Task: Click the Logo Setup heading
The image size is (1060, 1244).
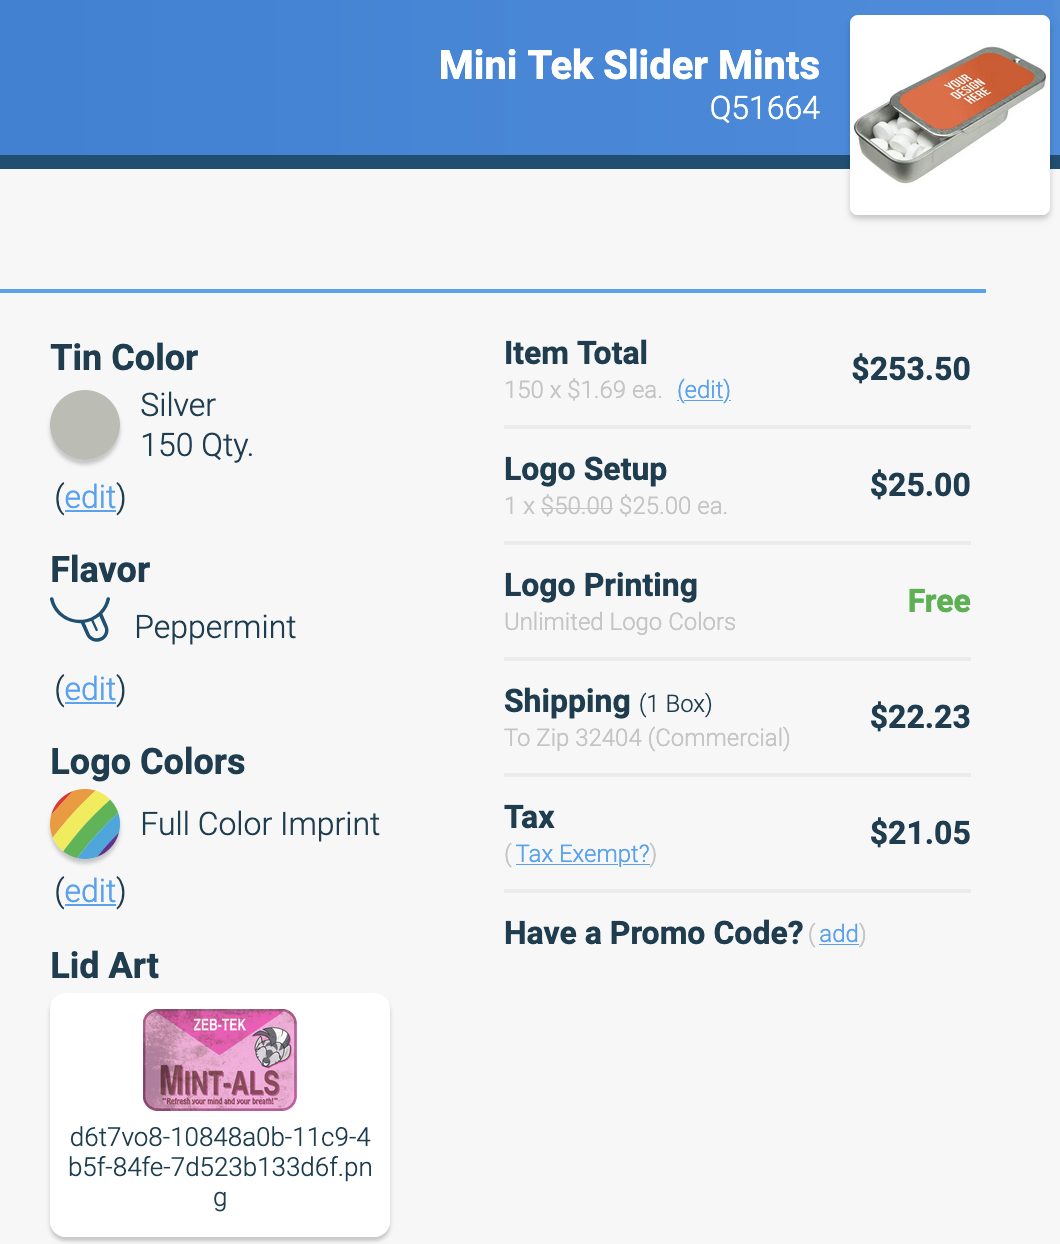Action: pyautogui.click(x=585, y=469)
